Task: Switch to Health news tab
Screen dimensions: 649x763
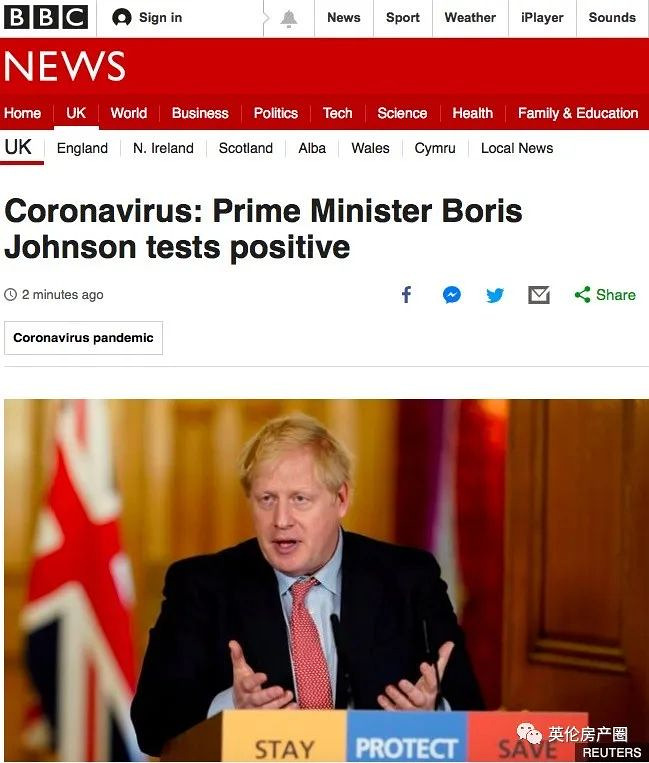Action: [472, 113]
